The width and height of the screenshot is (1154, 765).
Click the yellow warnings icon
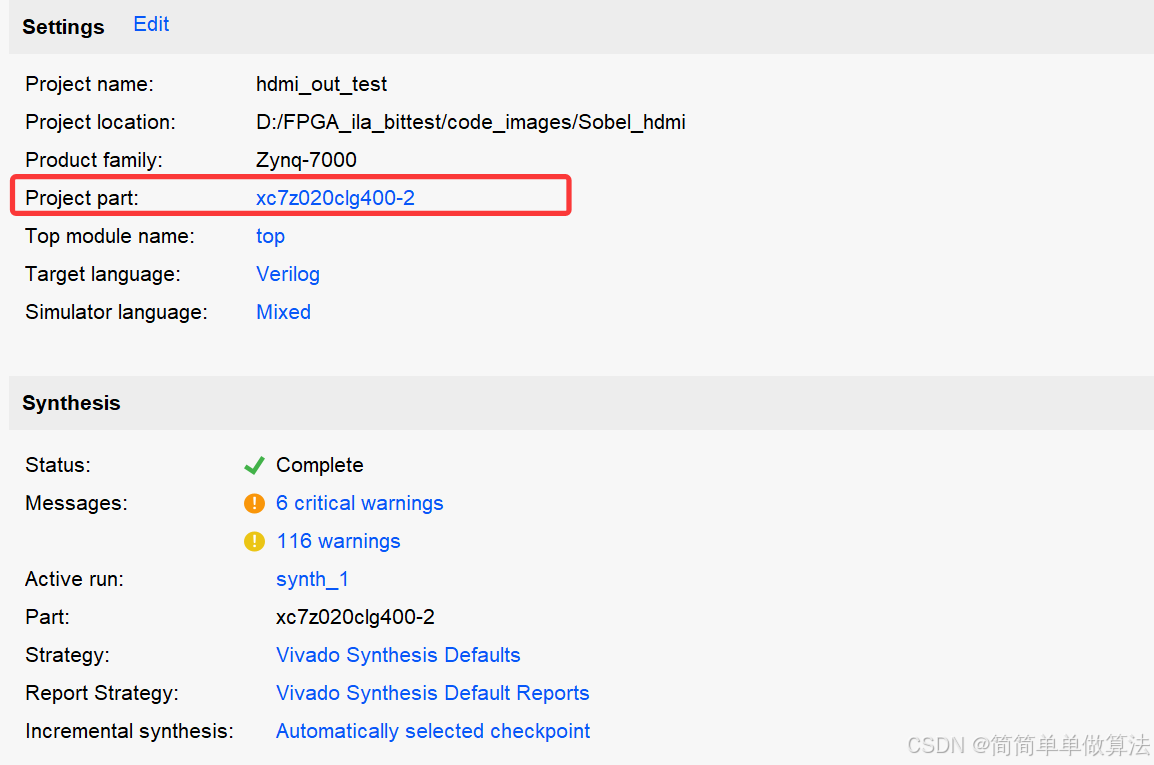point(254,541)
